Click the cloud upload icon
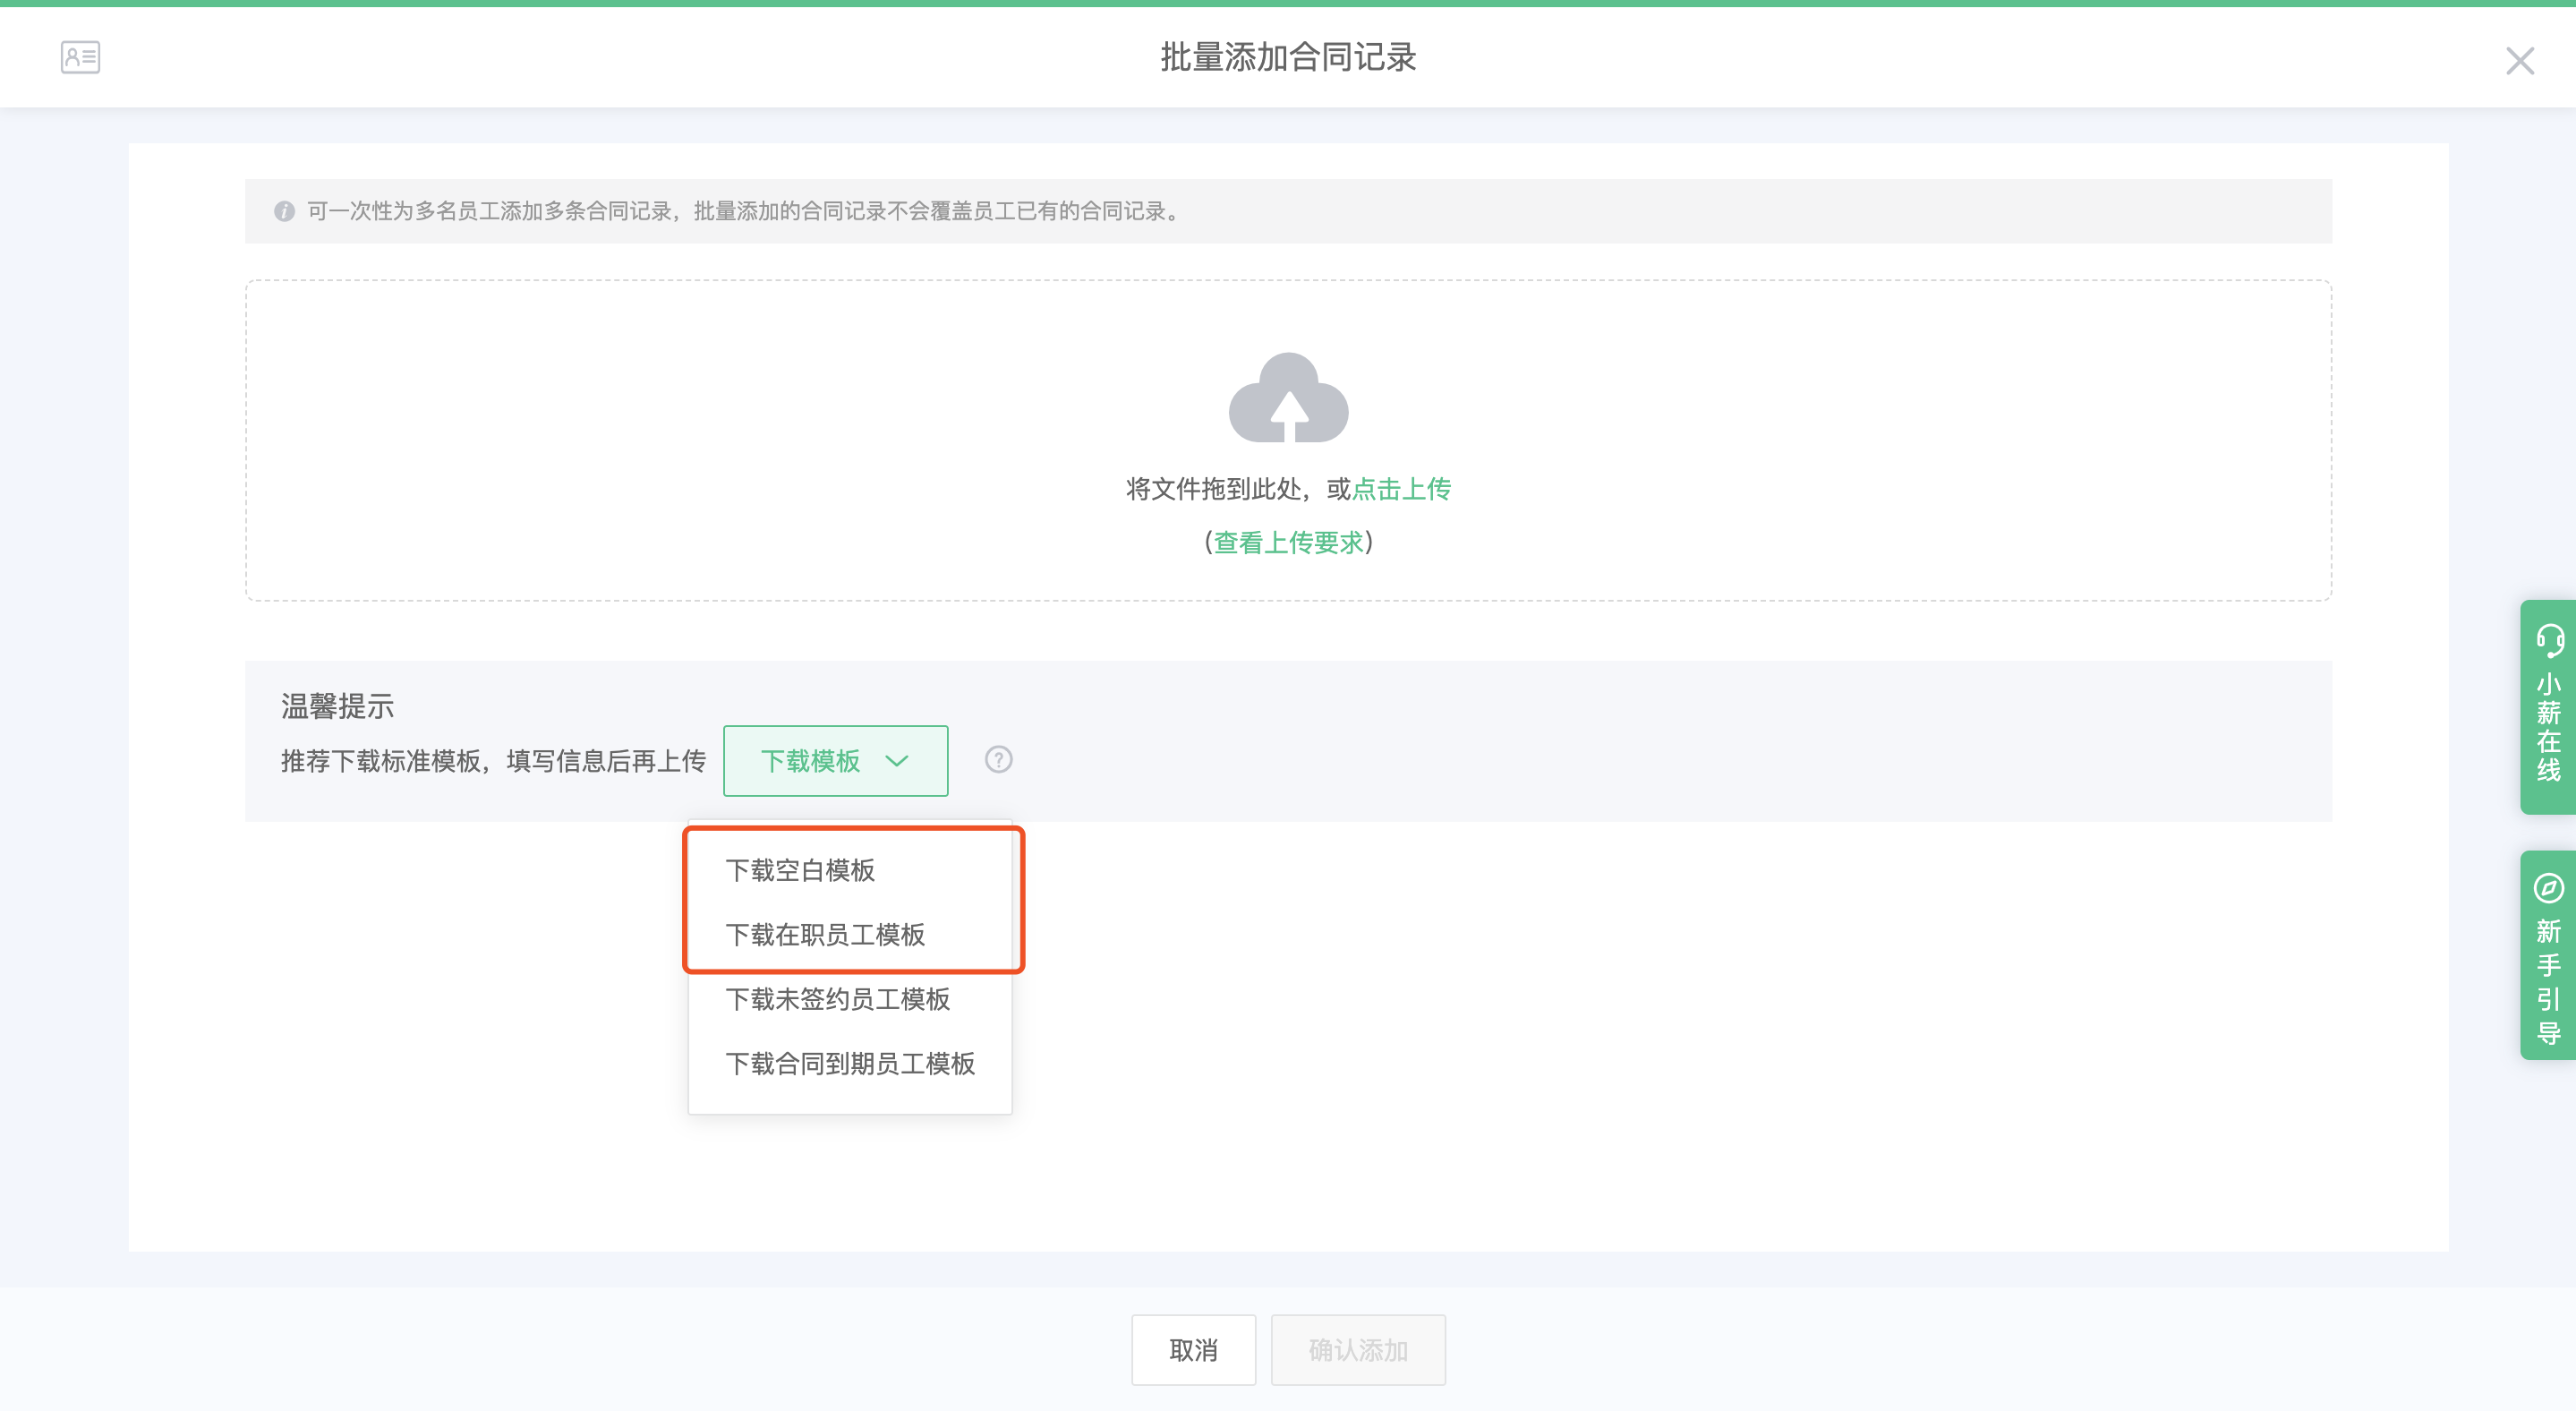Screen dimensions: 2576x1411 point(1288,397)
